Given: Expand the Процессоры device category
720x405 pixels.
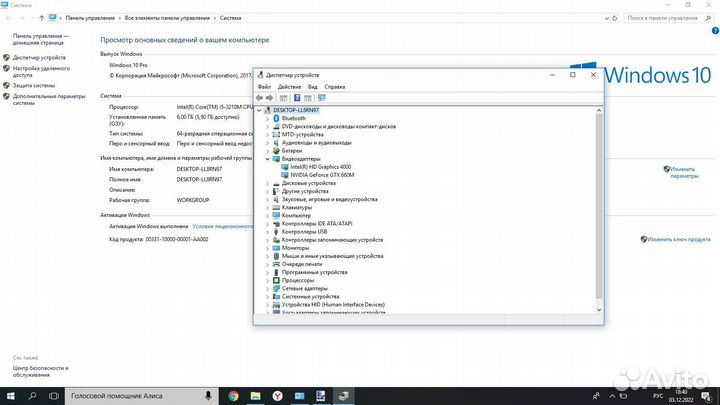Looking at the screenshot, I should [x=267, y=280].
